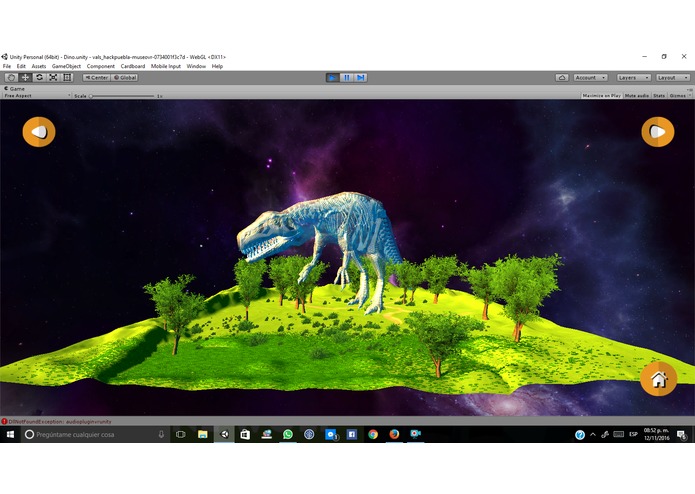Screen dimensions: 695x494
Task: Select the Scale tool in toolbar
Action: 53,78
